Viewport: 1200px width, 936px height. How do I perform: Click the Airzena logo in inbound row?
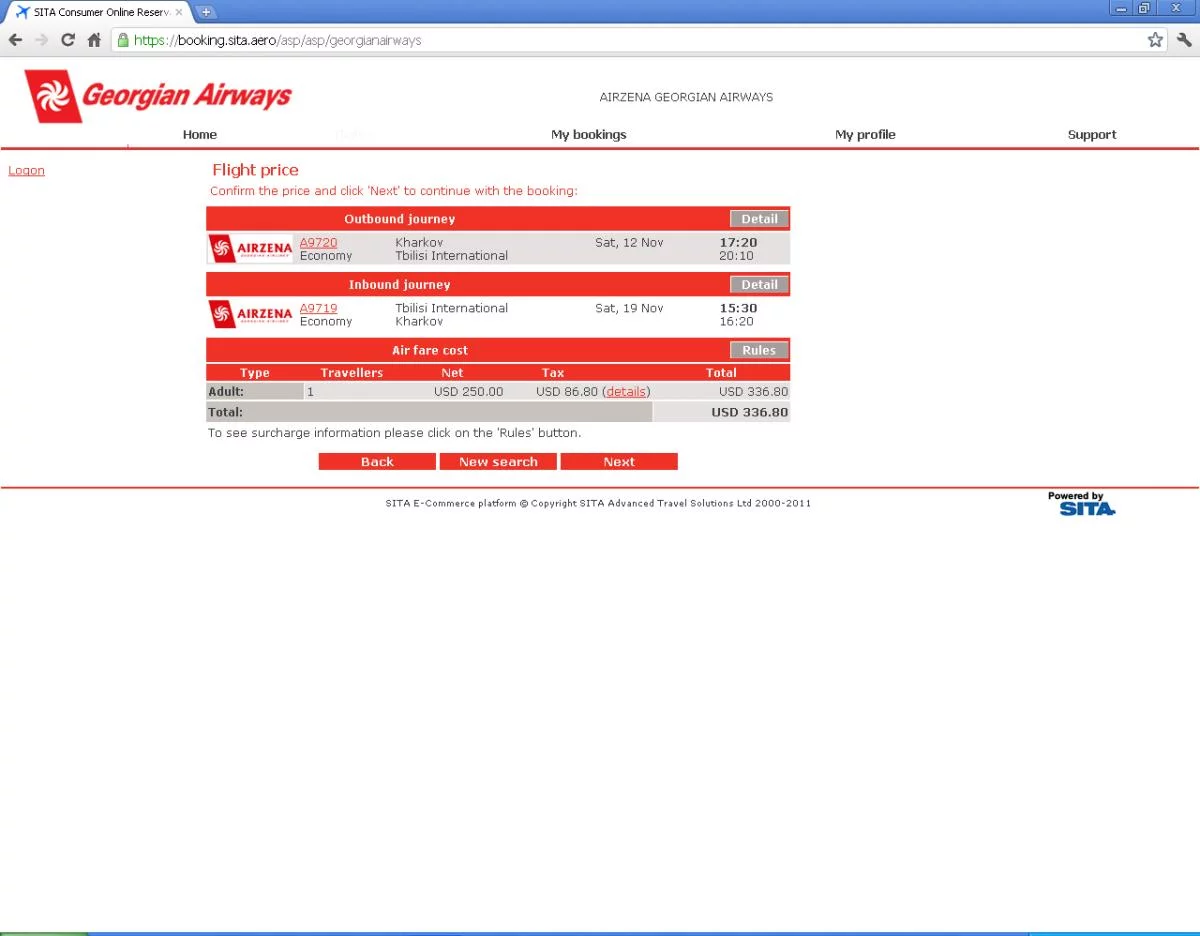pos(251,314)
